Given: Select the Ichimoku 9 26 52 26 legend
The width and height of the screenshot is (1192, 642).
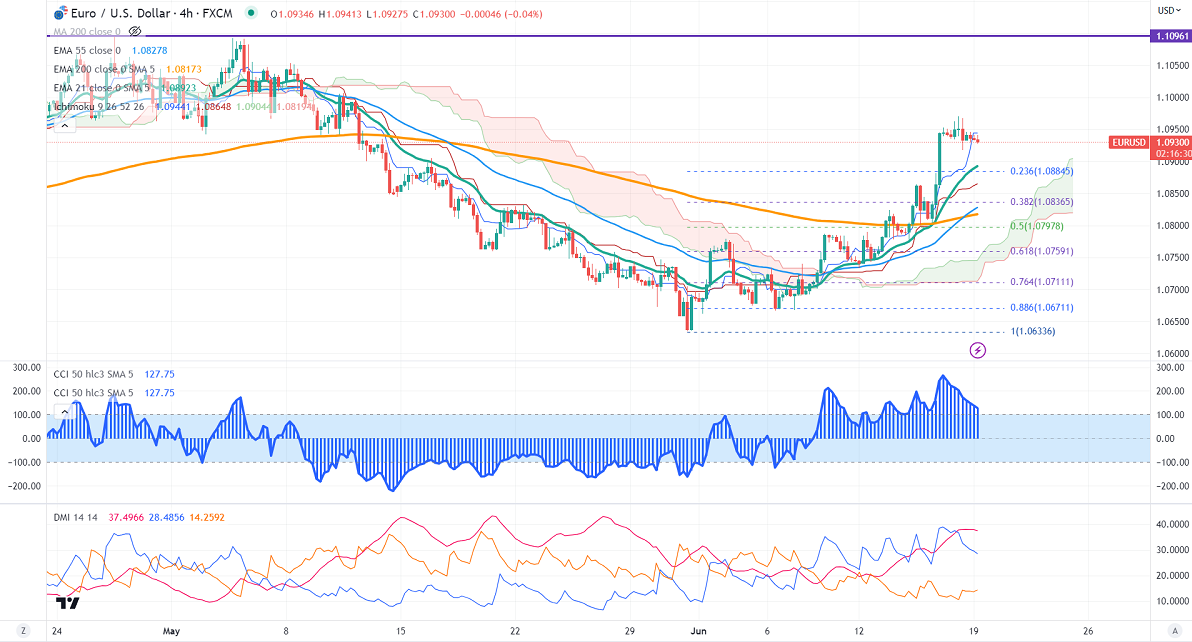Looking at the screenshot, I should (x=99, y=107).
